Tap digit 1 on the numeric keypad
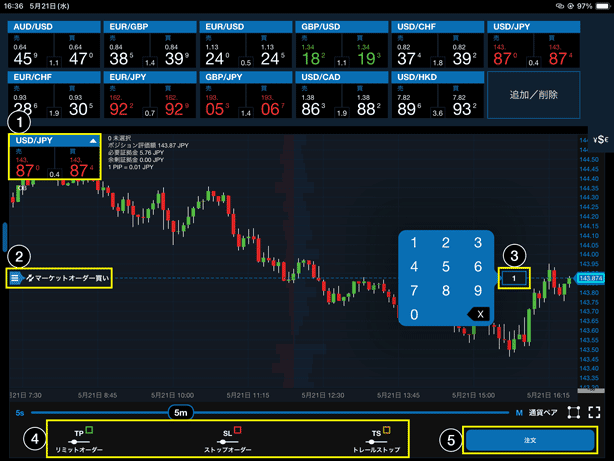 [414, 243]
